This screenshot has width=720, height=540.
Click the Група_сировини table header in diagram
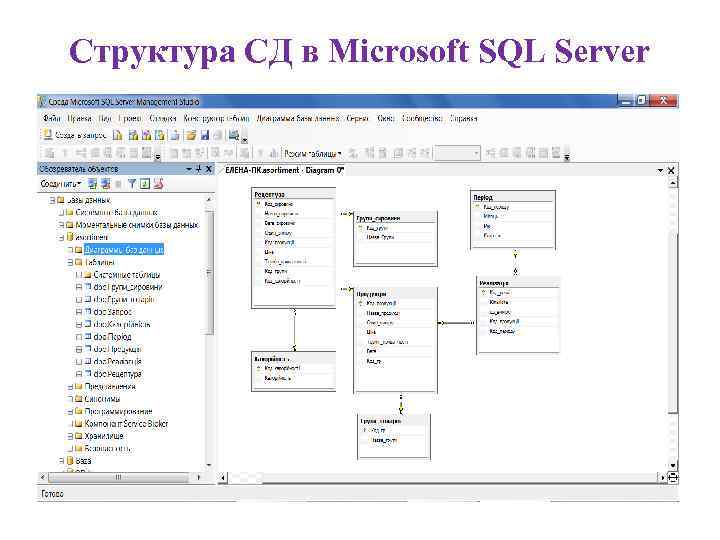click(395, 218)
